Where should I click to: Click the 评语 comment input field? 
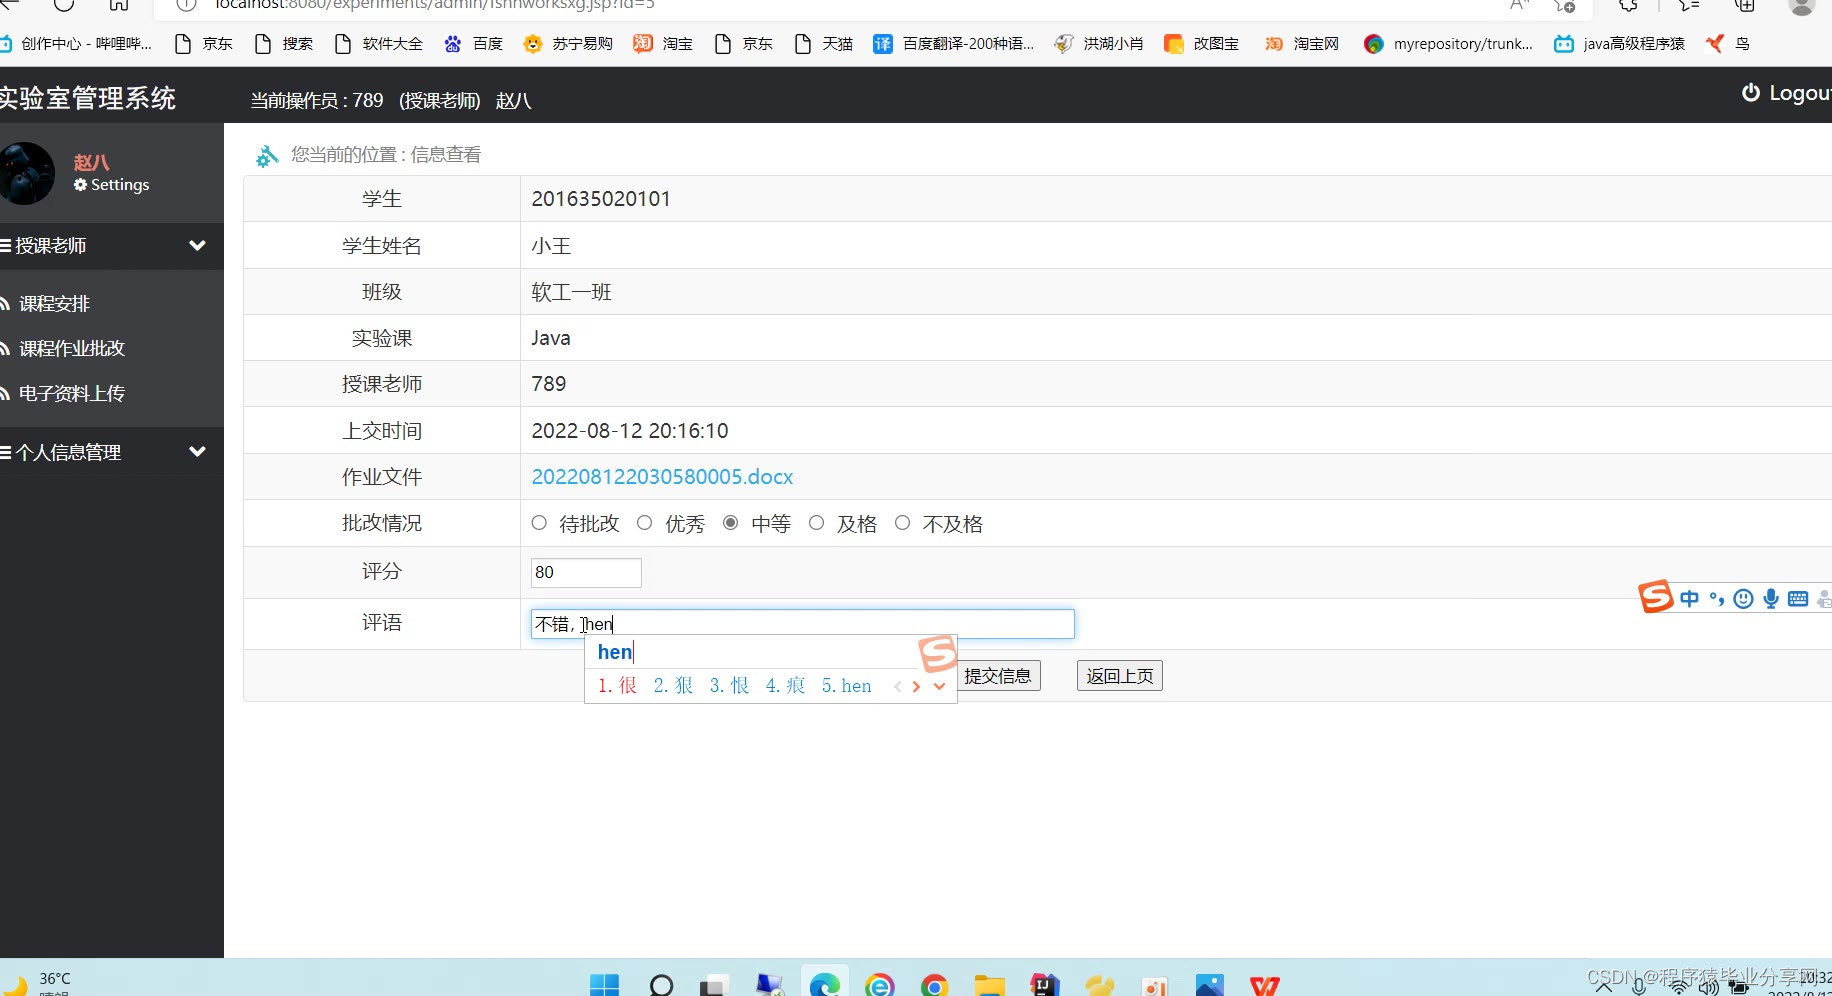coord(802,624)
